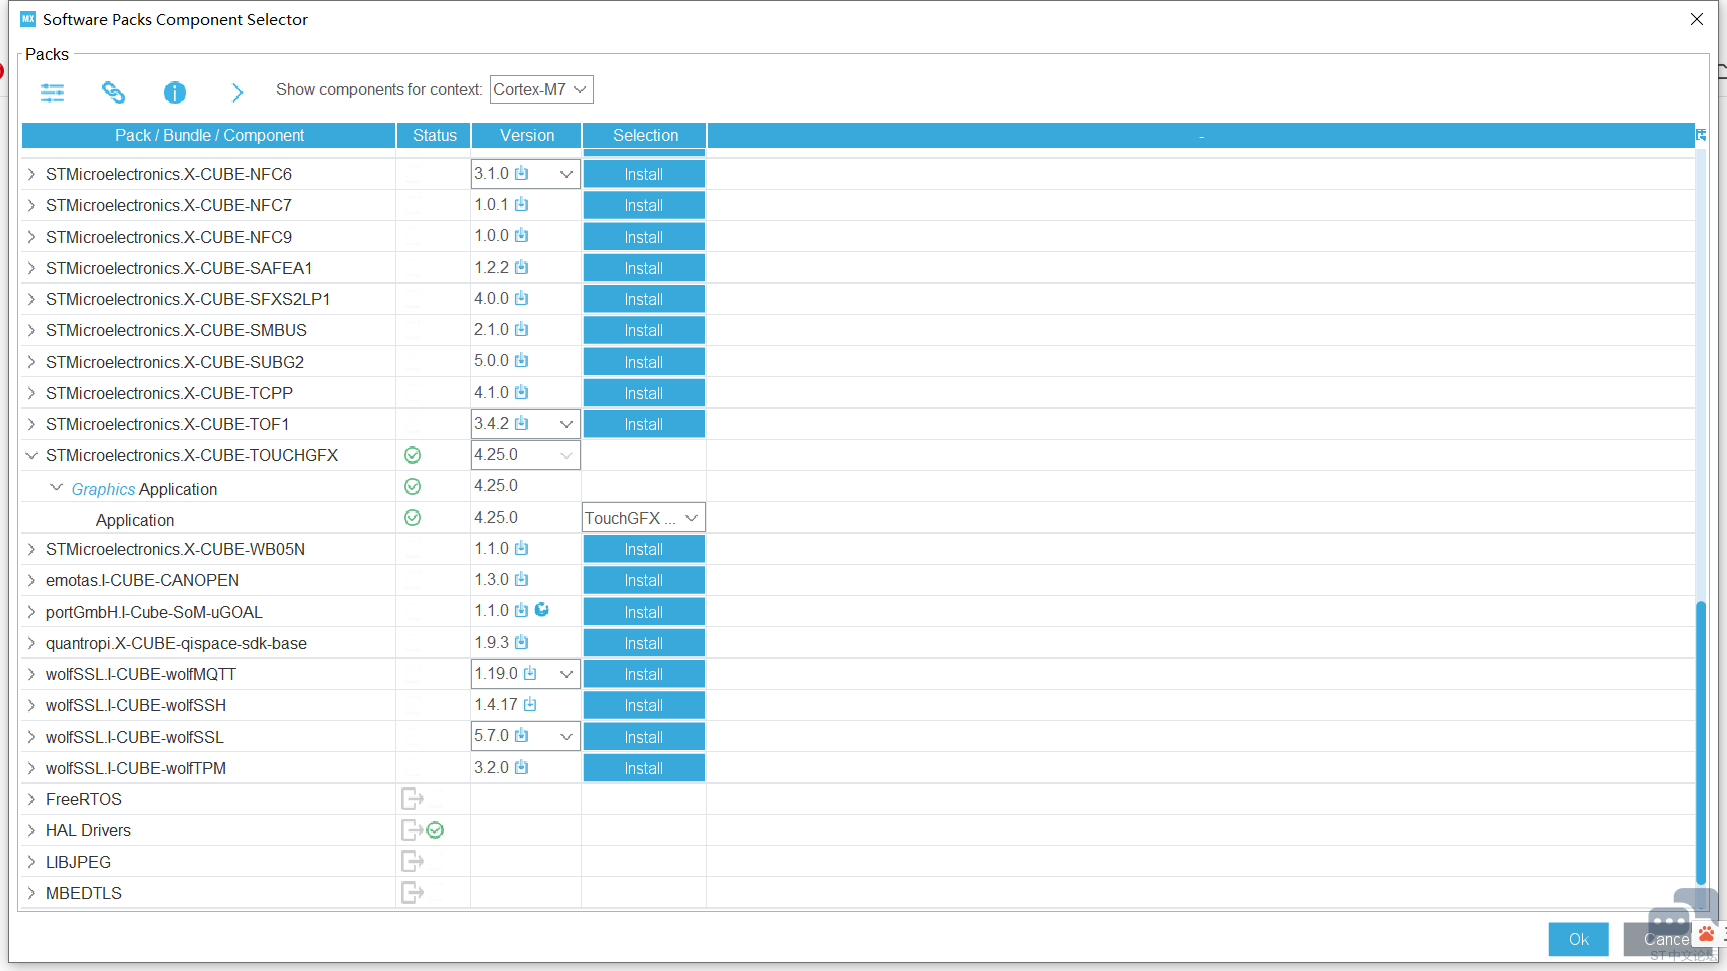This screenshot has height=971, width=1727.
Task: Click the blue Graphics link text
Action: pos(103,489)
